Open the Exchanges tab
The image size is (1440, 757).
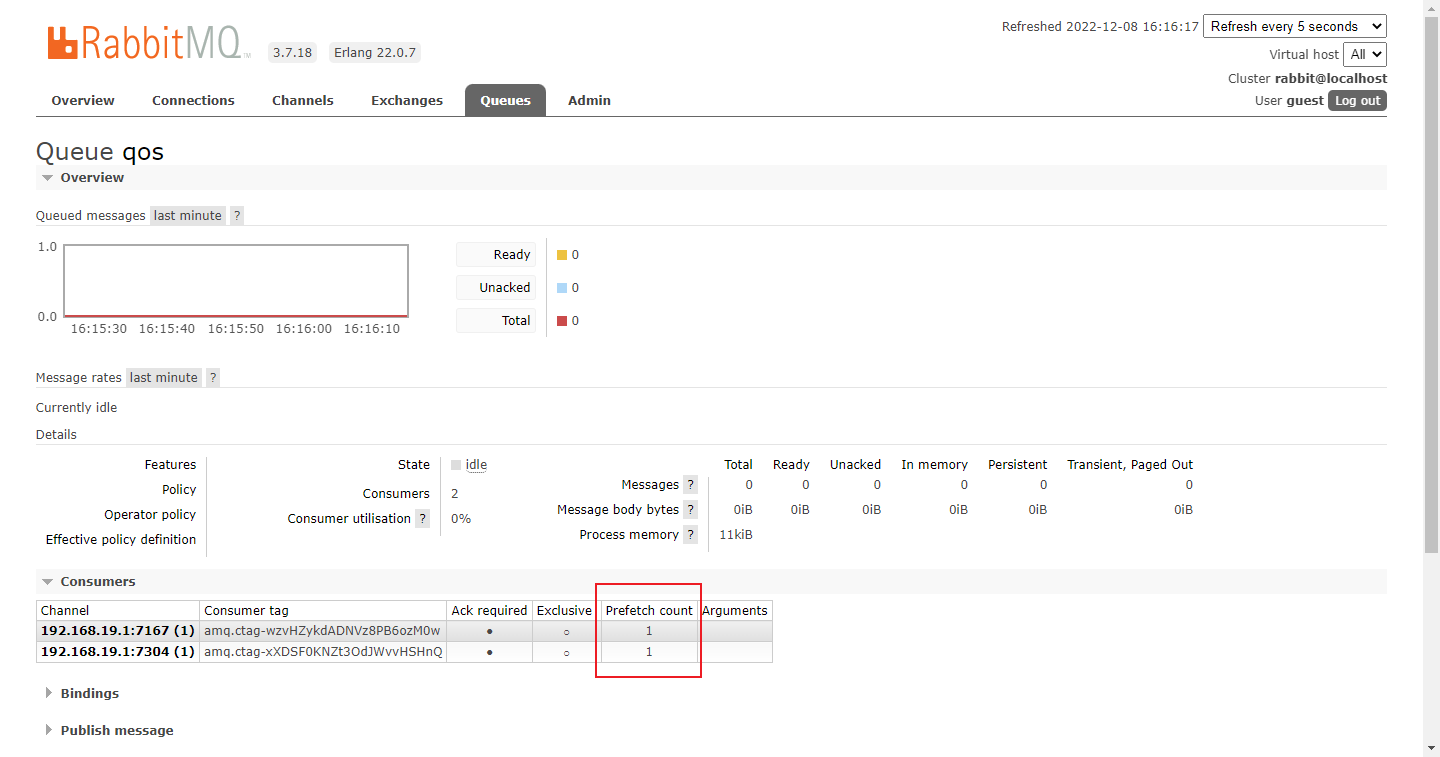click(407, 100)
